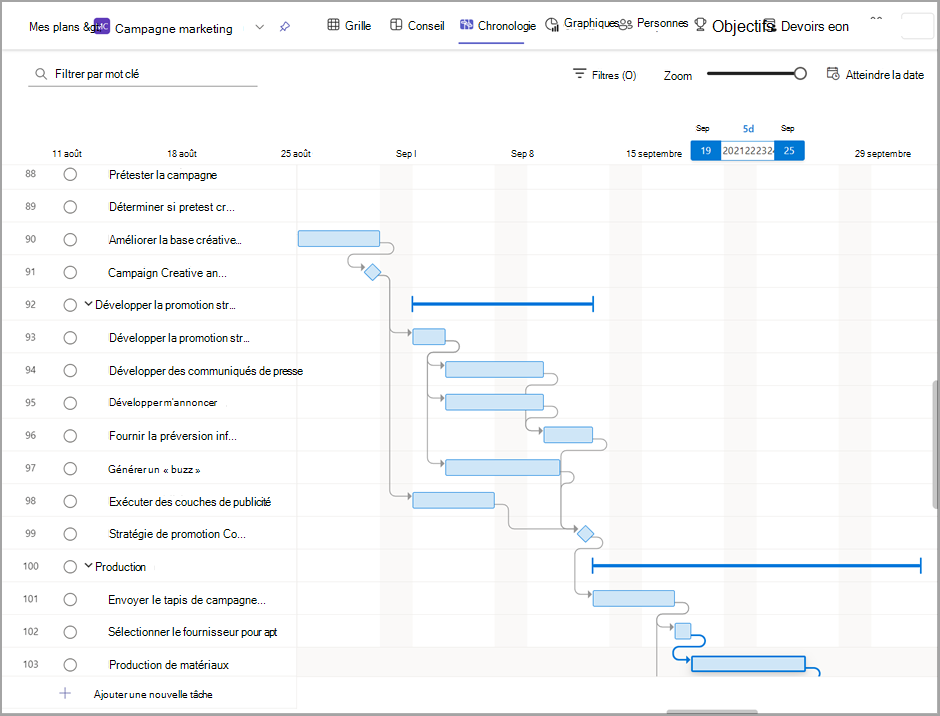Open the Devoirs tab
This screenshot has width=940, height=716.
point(806,26)
